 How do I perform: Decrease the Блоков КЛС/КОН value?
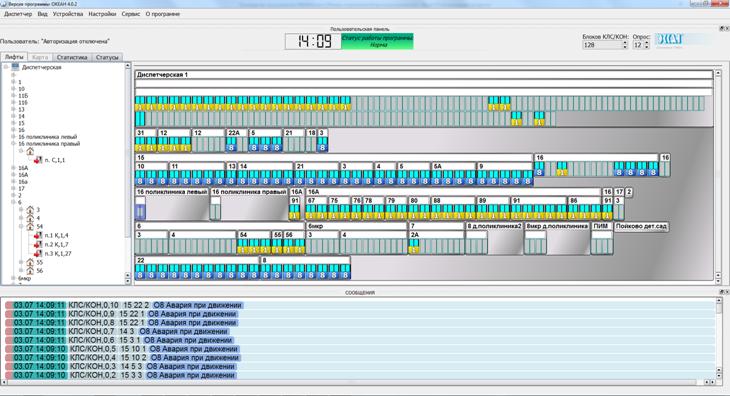(625, 47)
